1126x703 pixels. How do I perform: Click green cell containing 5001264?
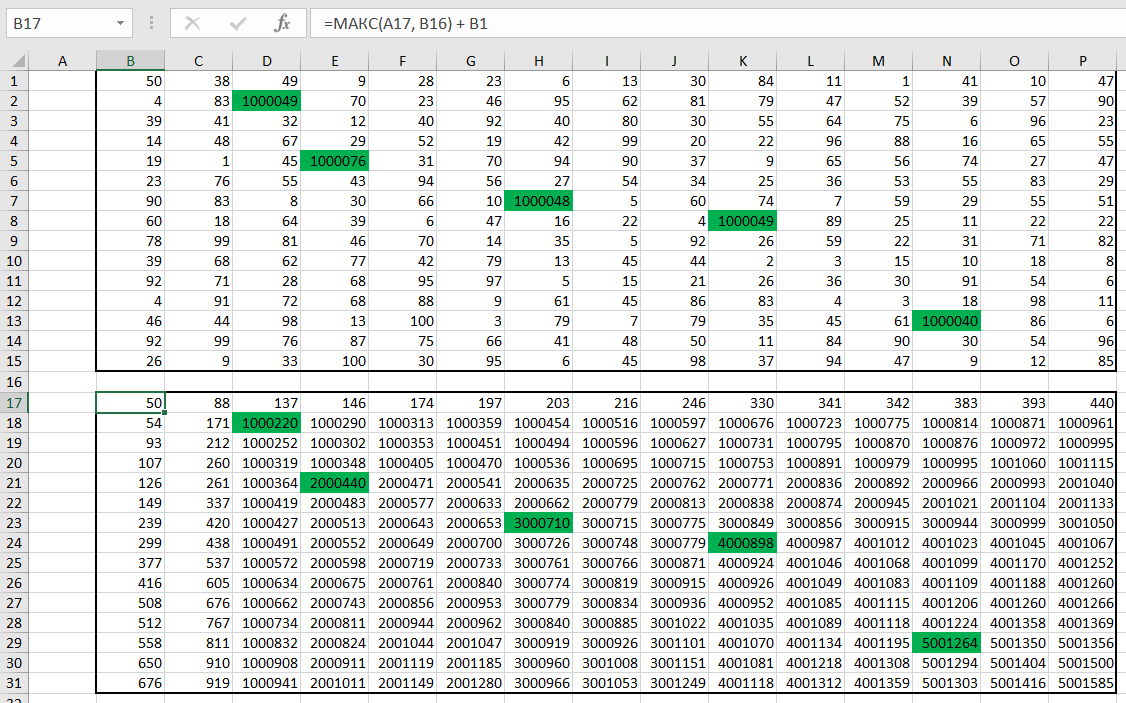(x=946, y=643)
